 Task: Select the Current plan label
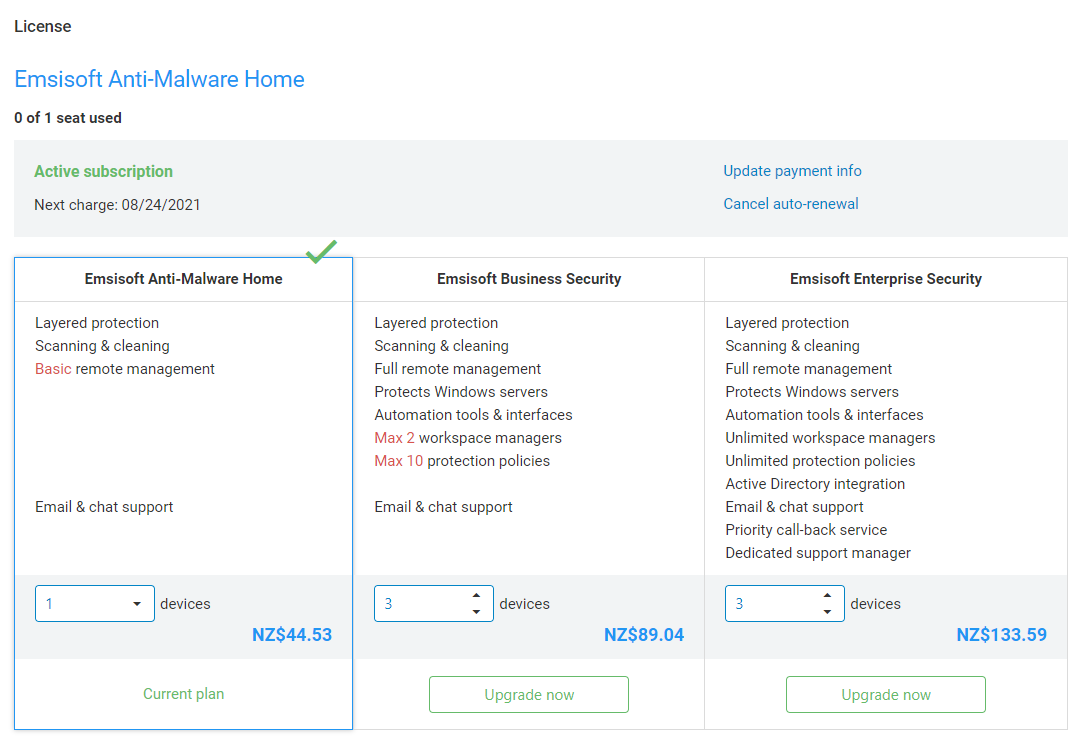183,693
